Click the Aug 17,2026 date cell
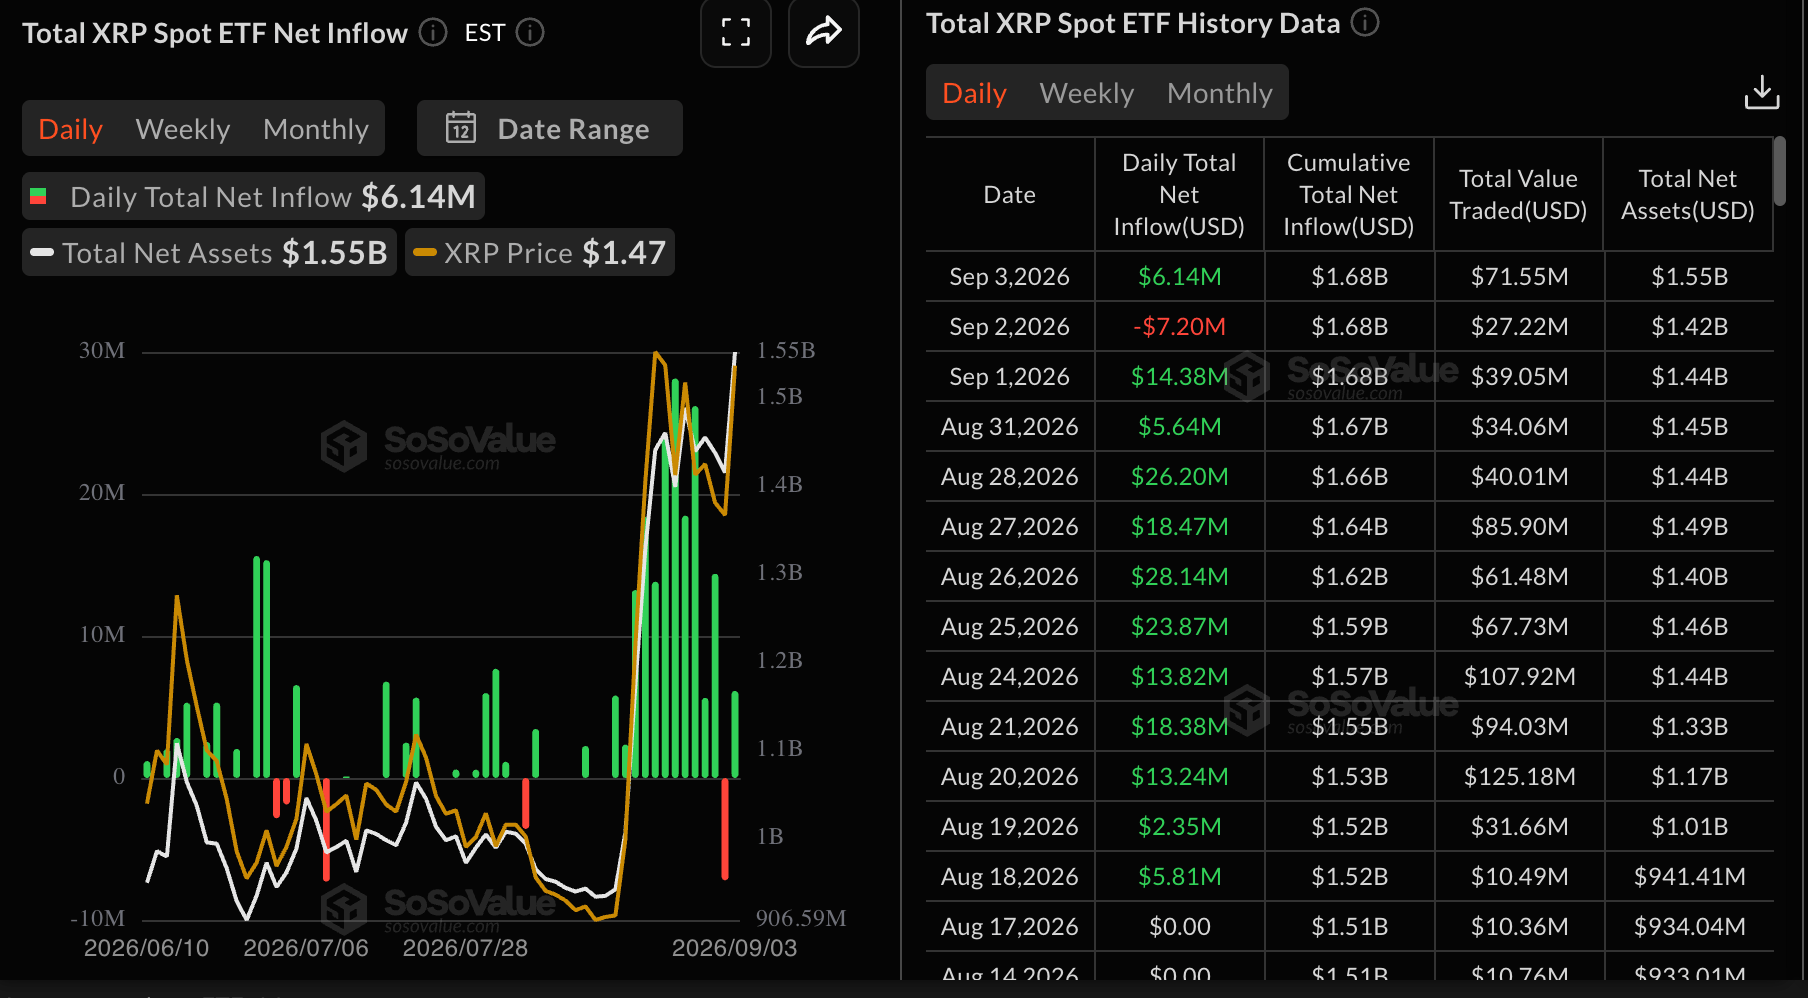The image size is (1808, 998). click(x=1010, y=927)
